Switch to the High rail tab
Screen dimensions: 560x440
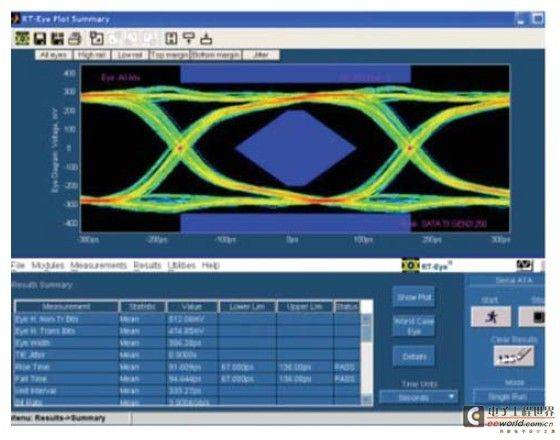tap(92, 55)
